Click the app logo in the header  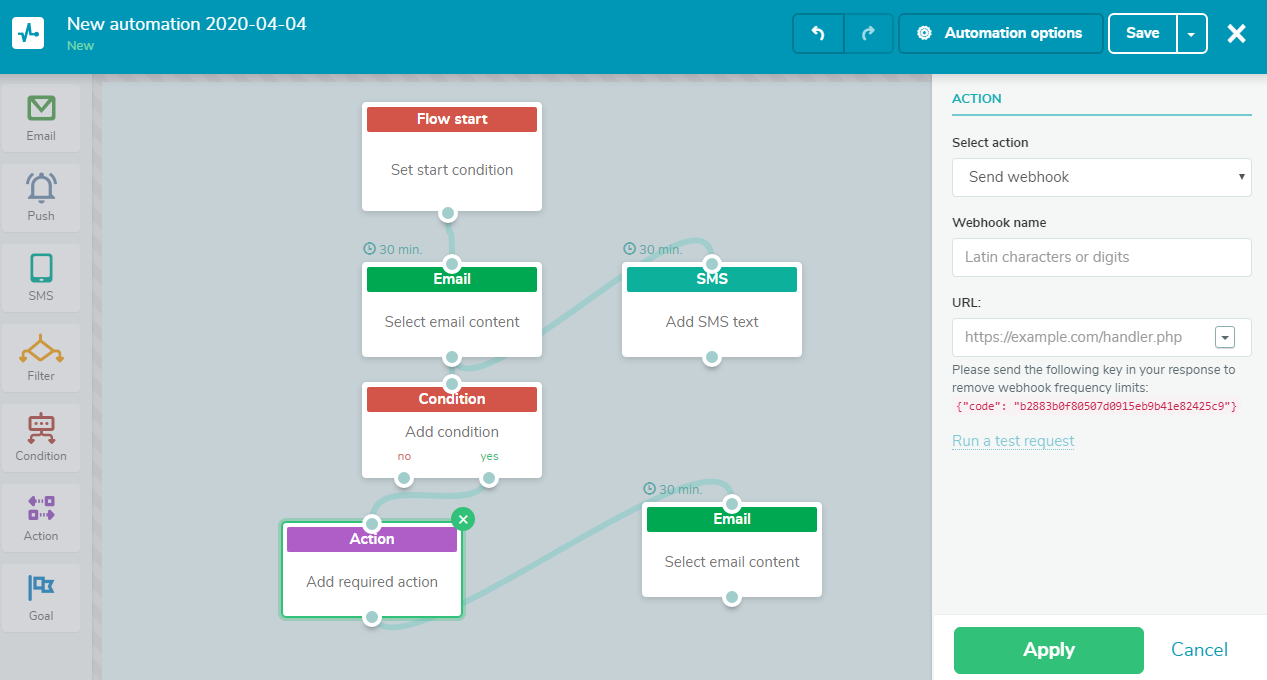(x=27, y=33)
